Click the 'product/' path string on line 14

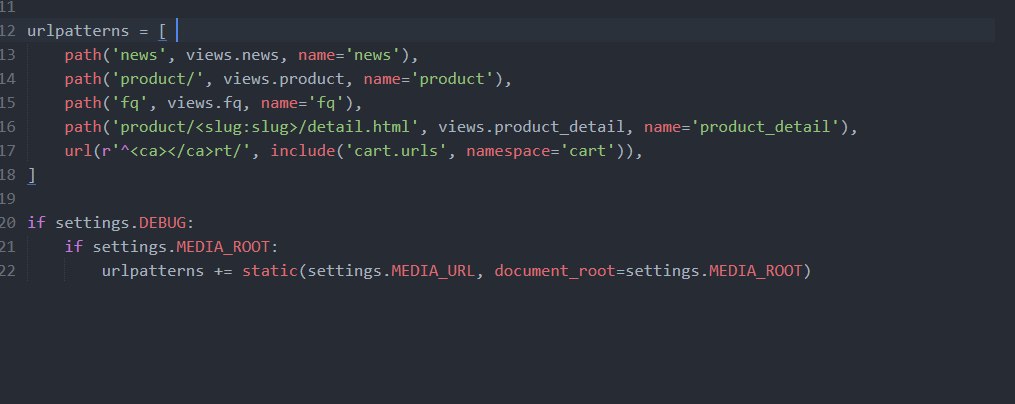(x=158, y=79)
